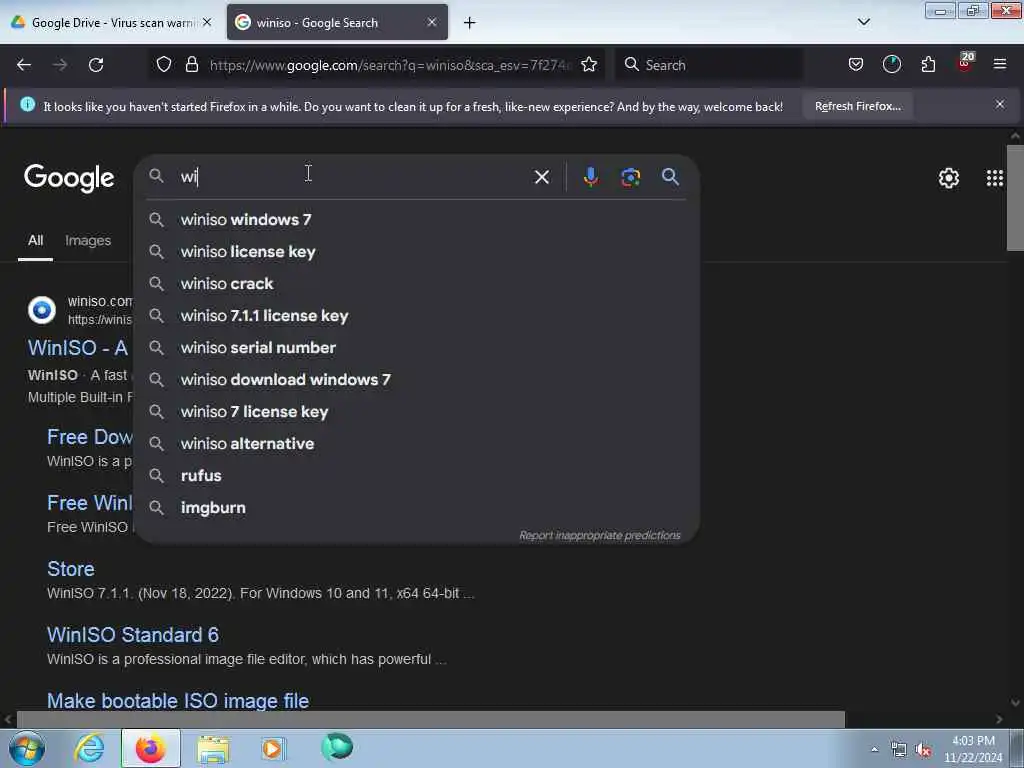Image resolution: width=1024 pixels, height=768 pixels.
Task: Open Google quick settings gear
Action: (948, 178)
